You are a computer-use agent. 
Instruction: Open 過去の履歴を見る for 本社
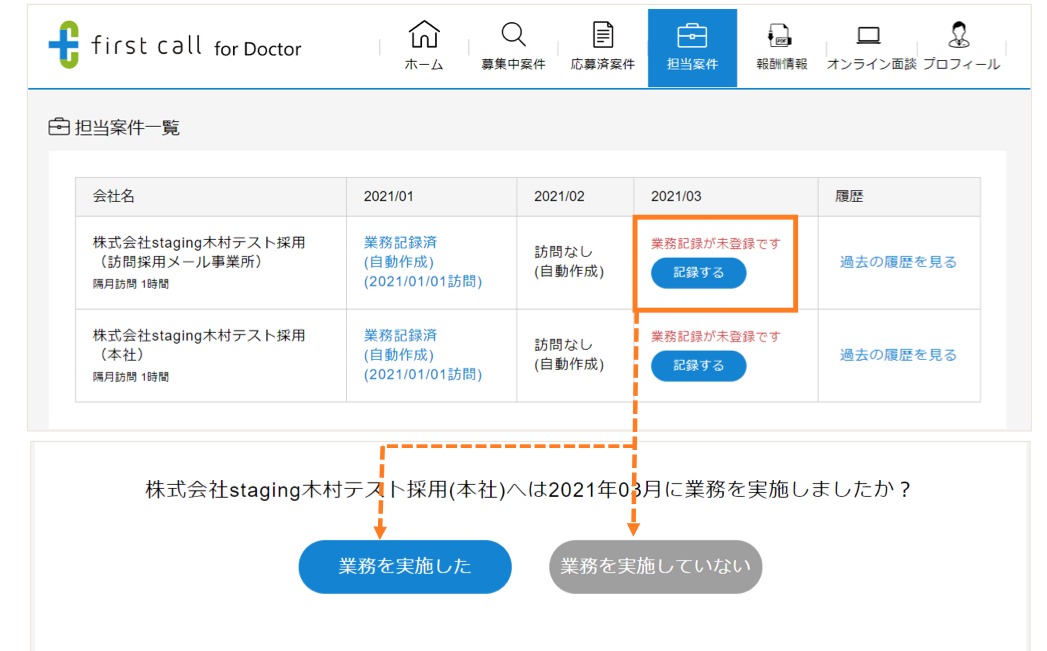point(898,355)
